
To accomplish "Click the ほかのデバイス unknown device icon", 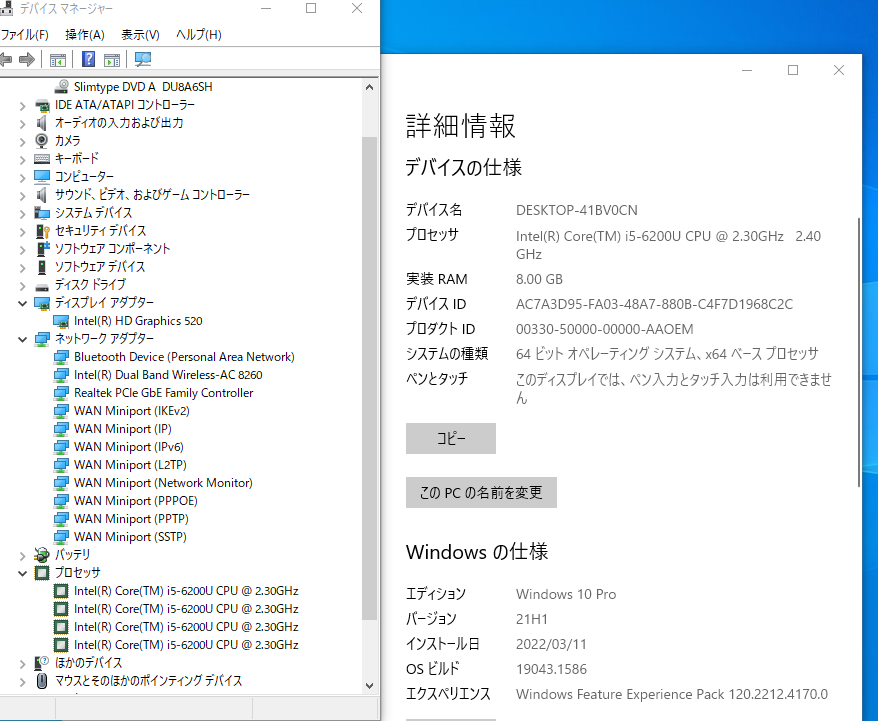I will (x=42, y=663).
